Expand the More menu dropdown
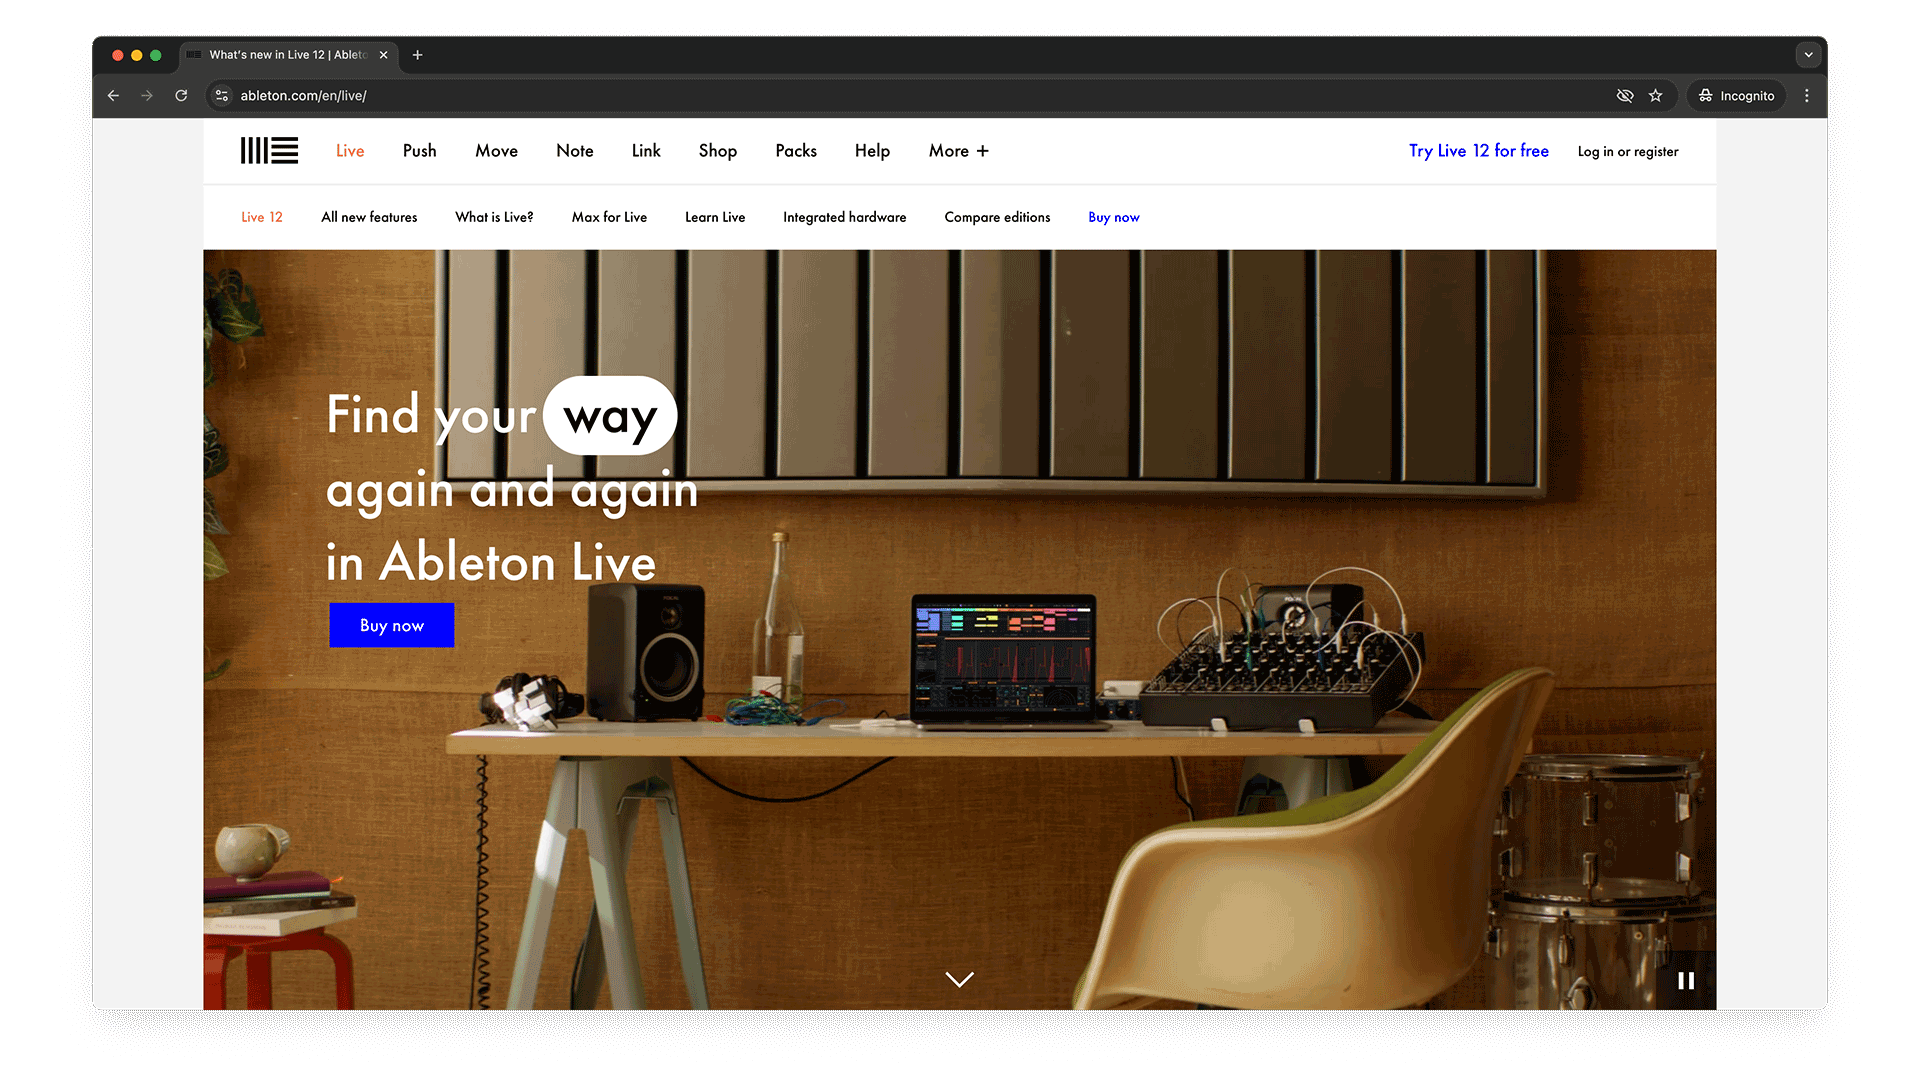This screenshot has width=1920, height=1080. pos(957,150)
